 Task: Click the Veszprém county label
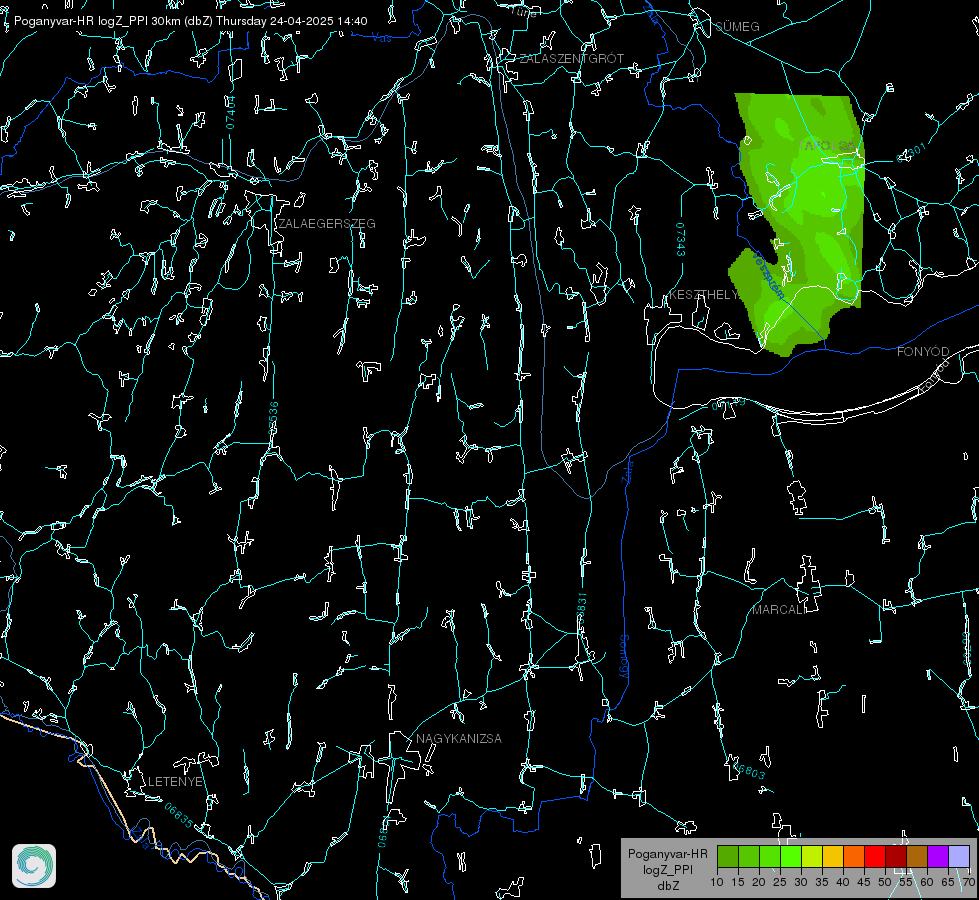[x=769, y=275]
